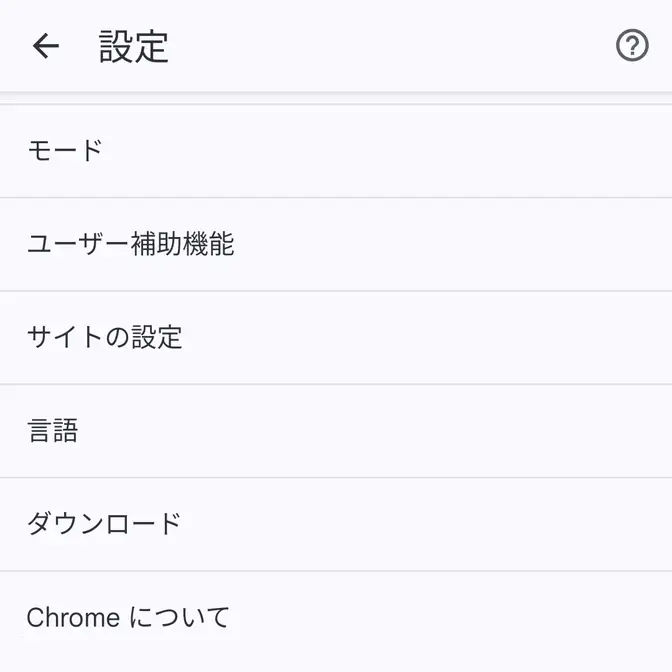
Task: Tap the モード row label
Action: (65, 151)
